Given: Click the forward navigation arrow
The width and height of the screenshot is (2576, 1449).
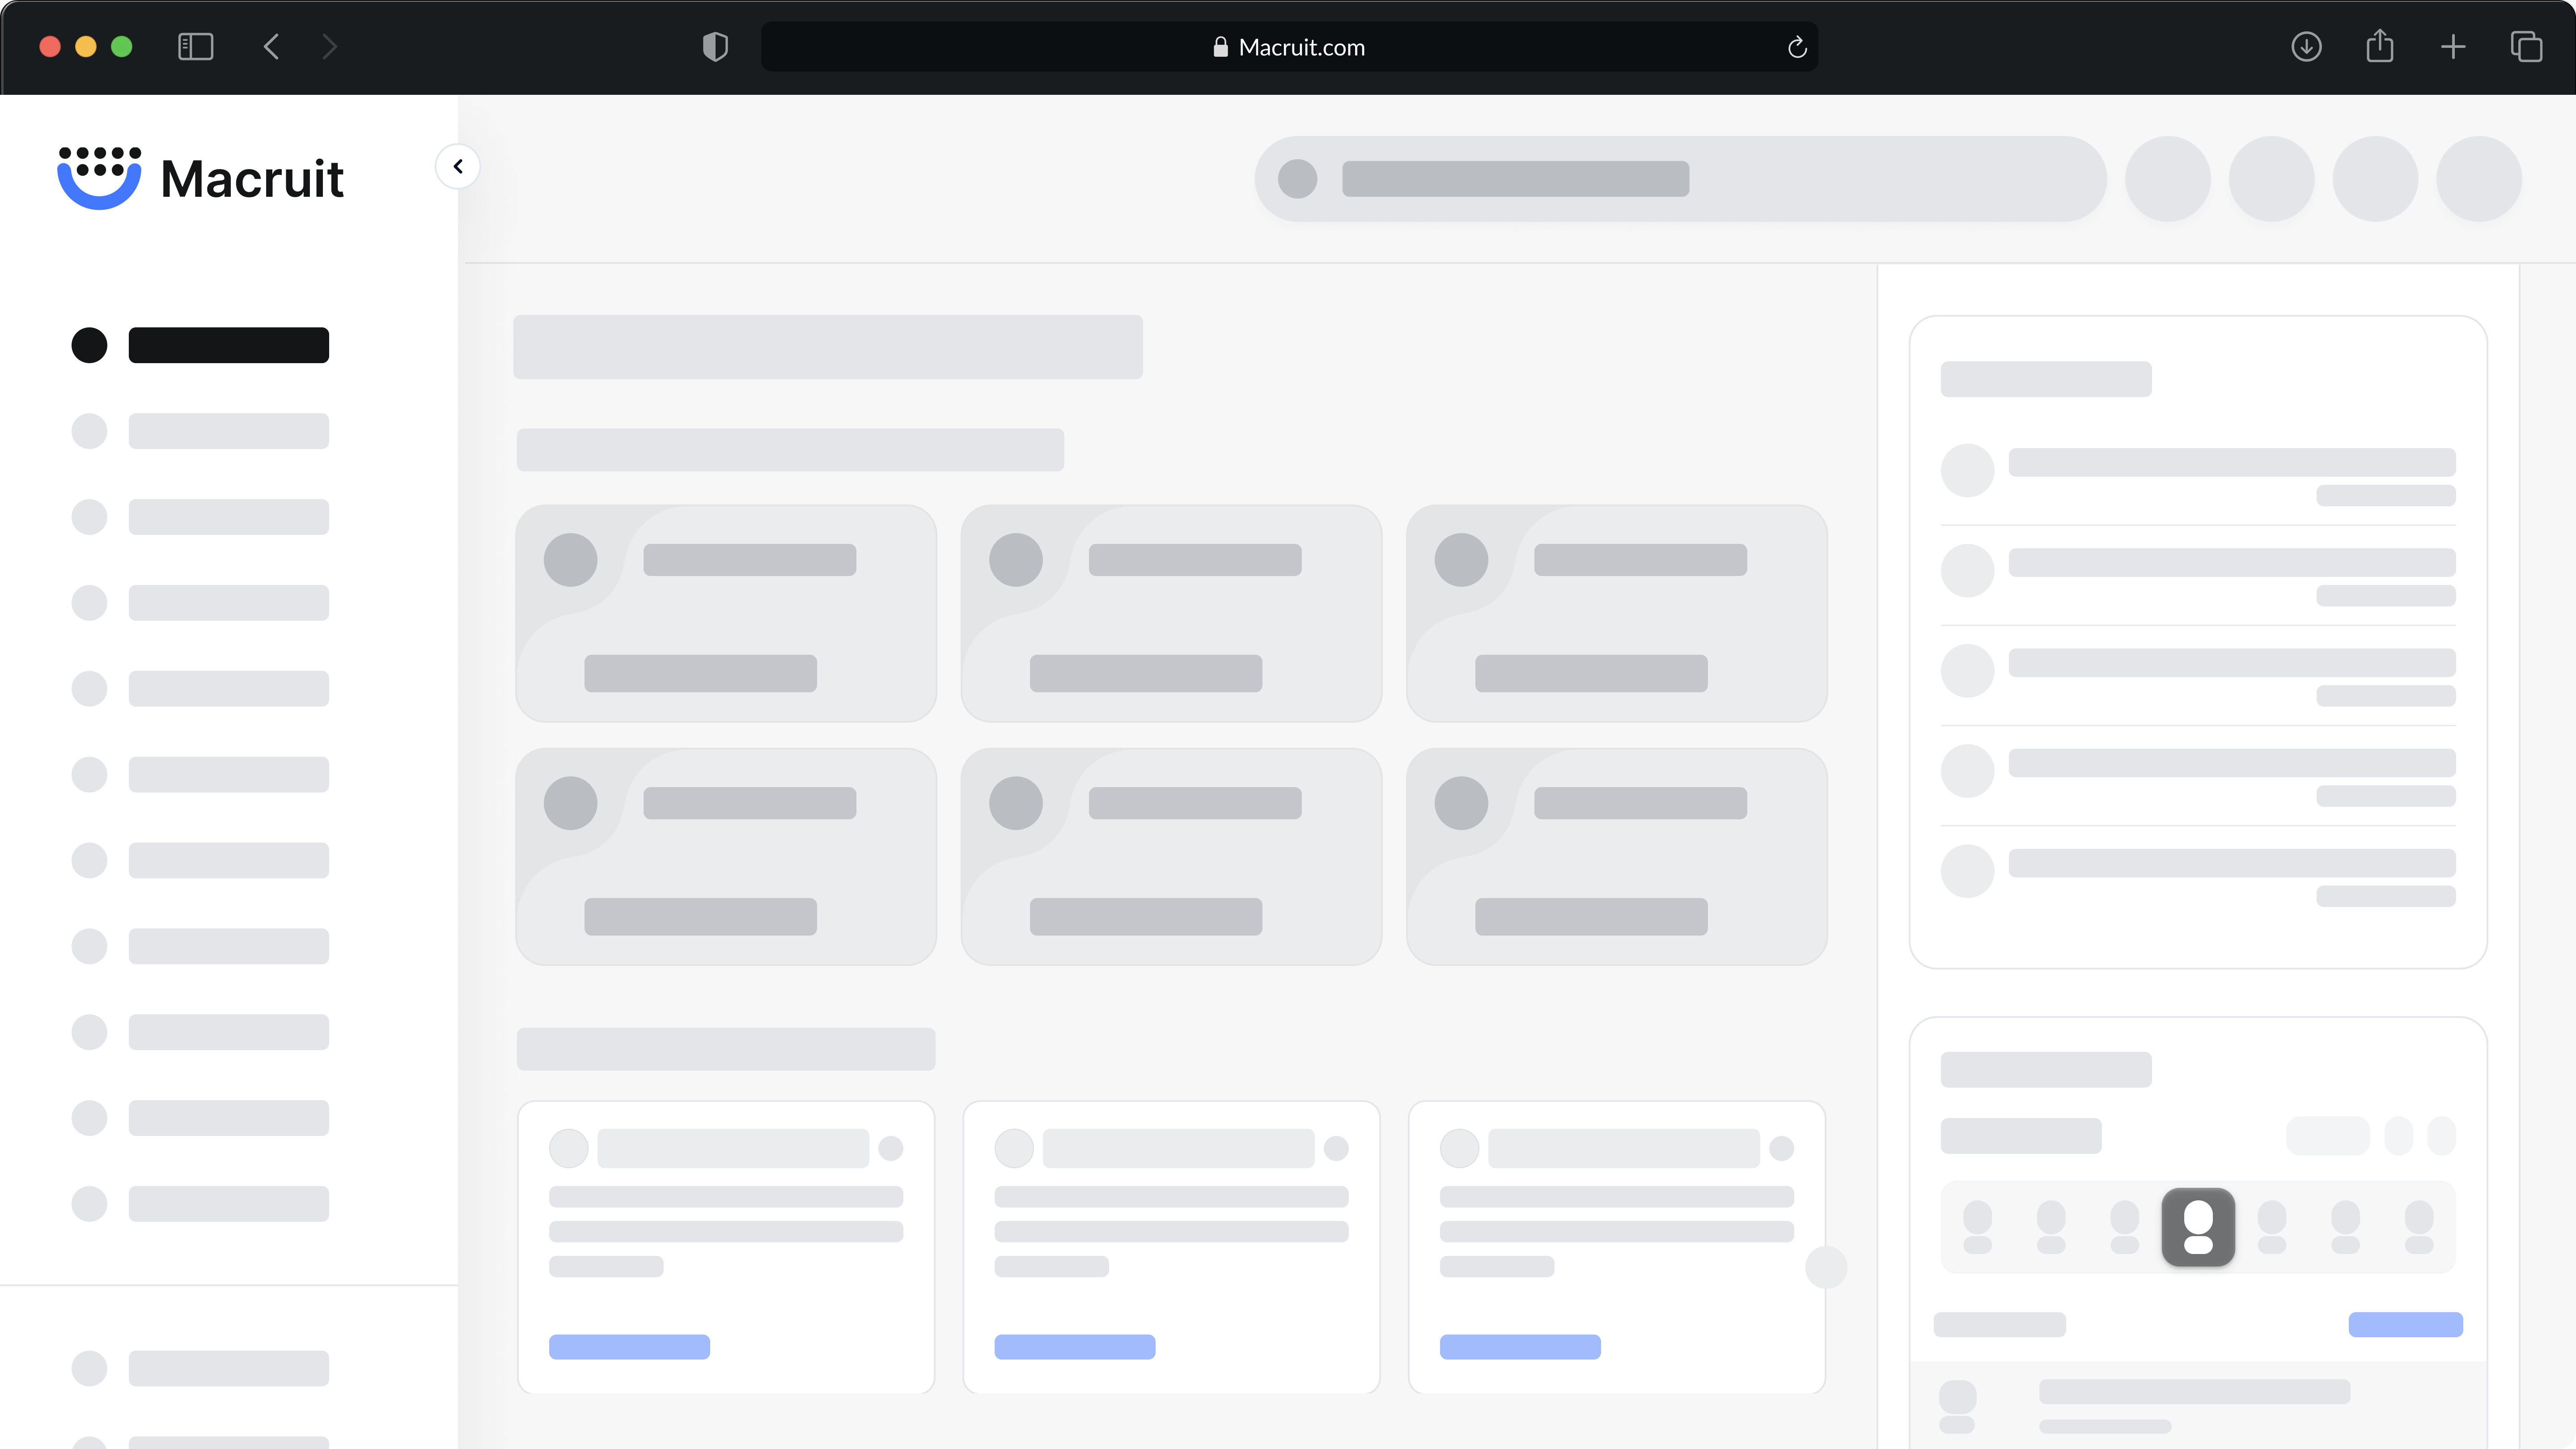Looking at the screenshot, I should pyautogui.click(x=330, y=47).
